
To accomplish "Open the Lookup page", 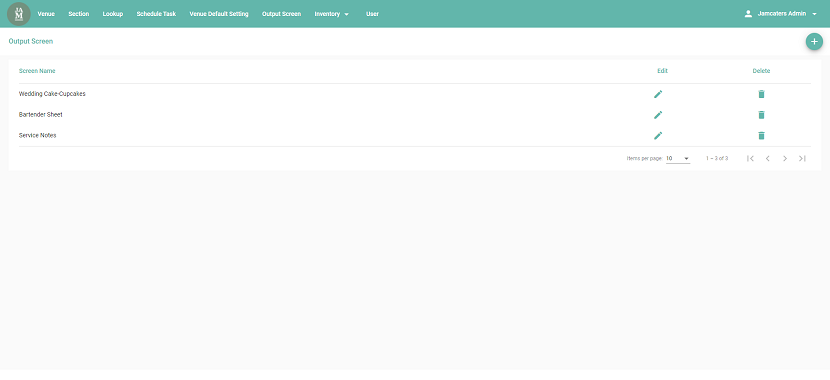I will click(113, 14).
